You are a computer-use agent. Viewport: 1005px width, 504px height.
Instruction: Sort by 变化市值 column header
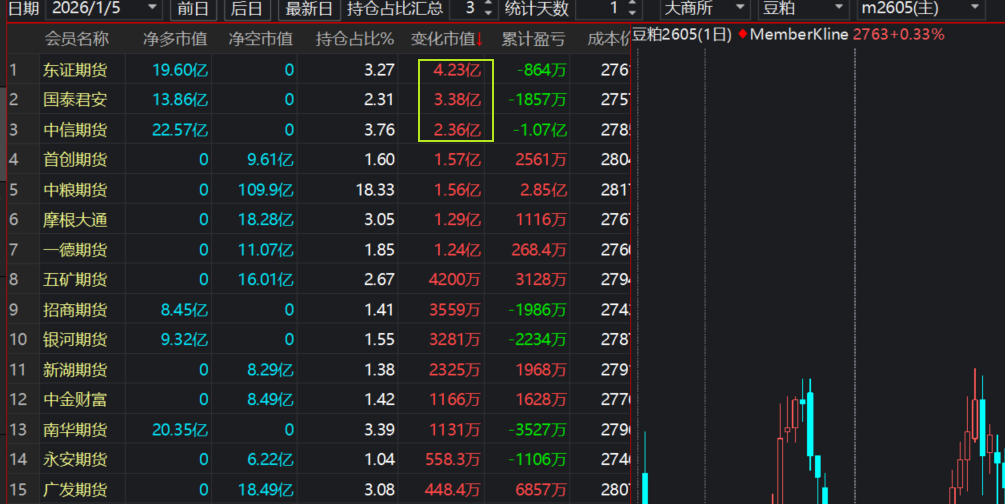pyautogui.click(x=447, y=41)
